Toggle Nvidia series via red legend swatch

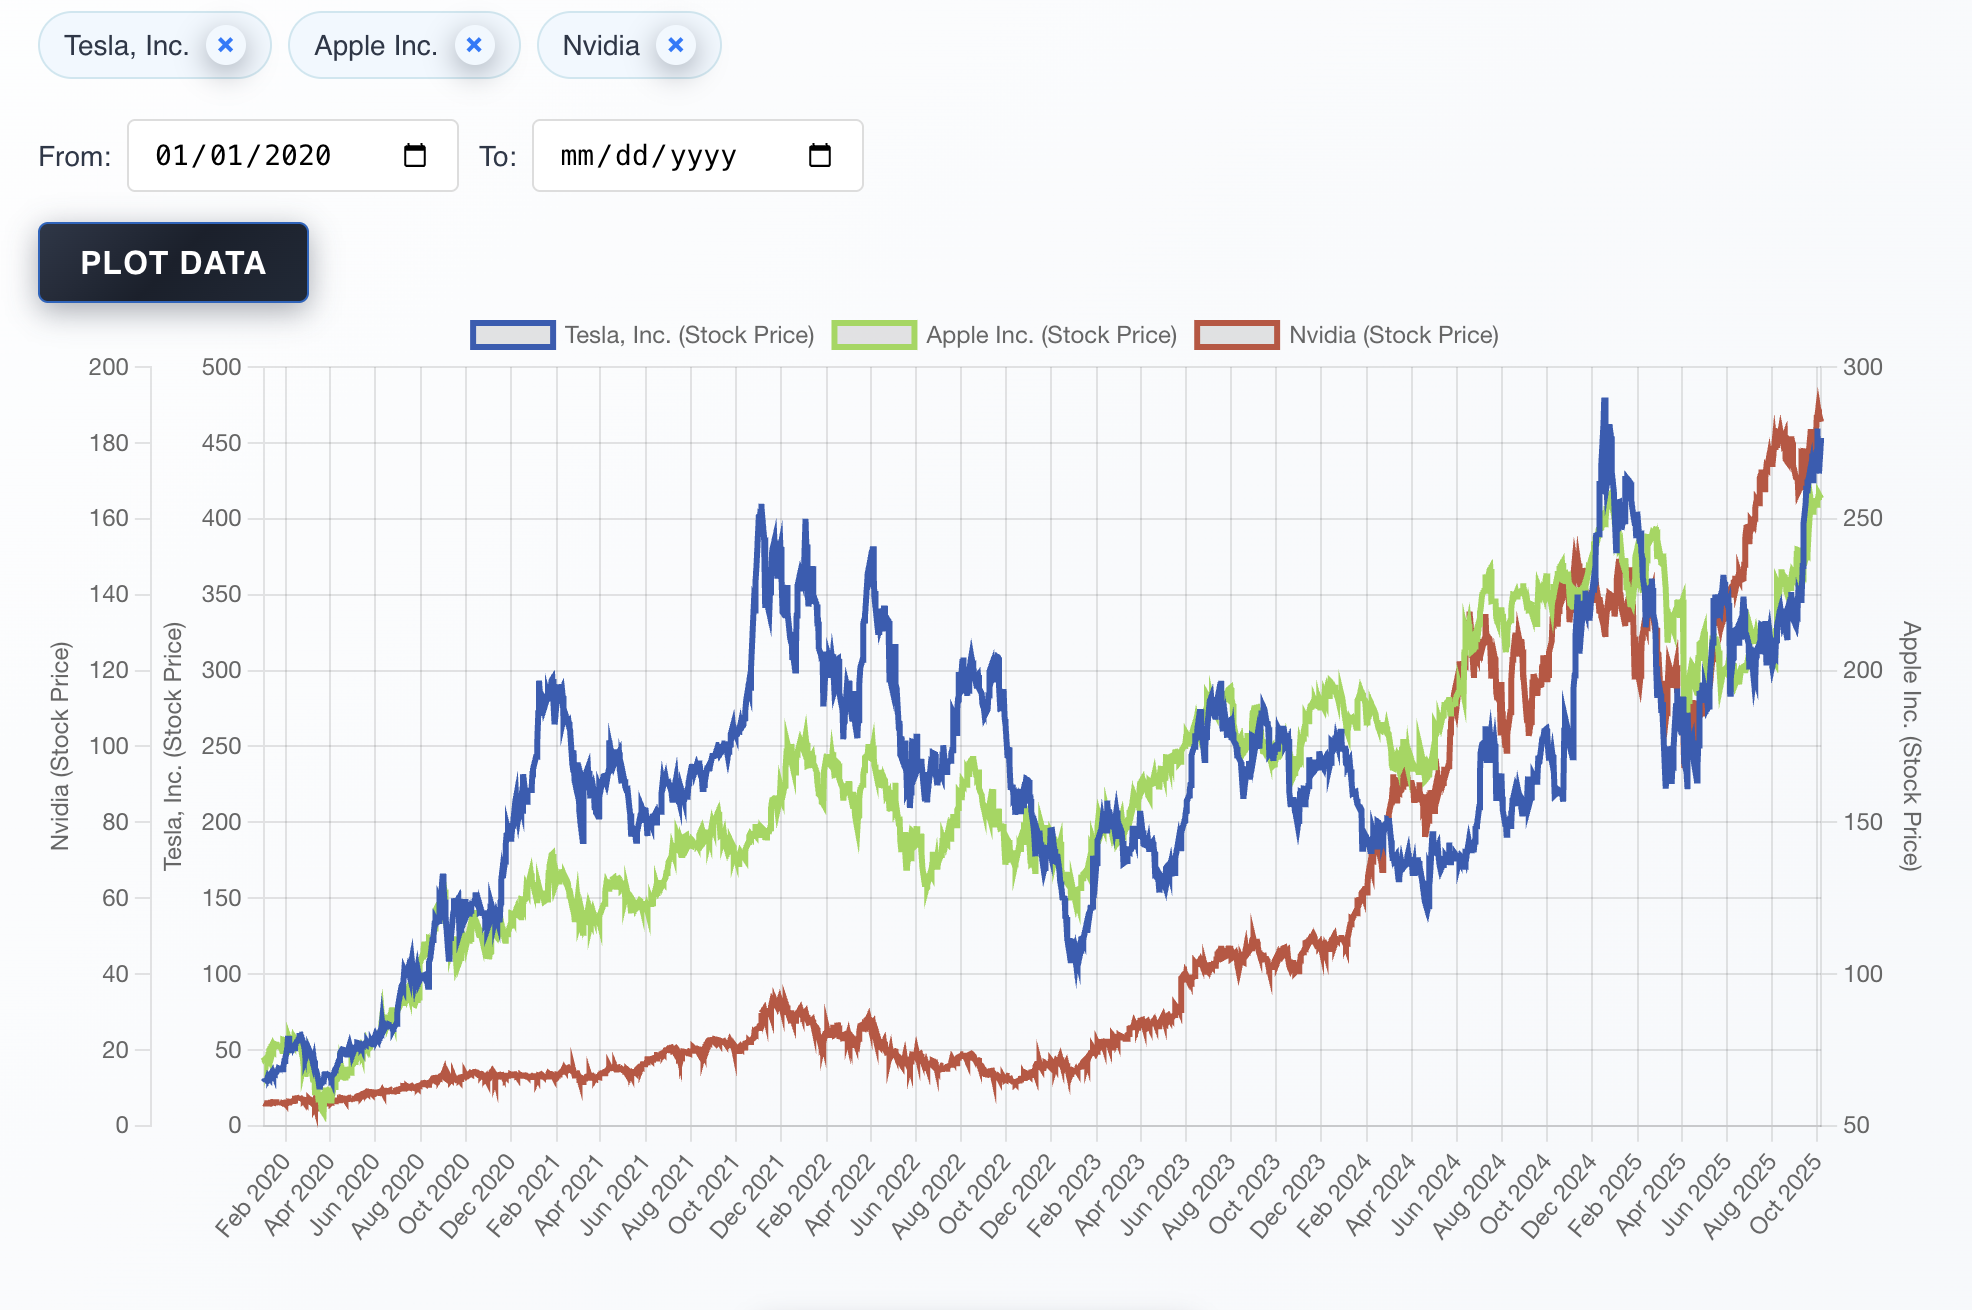pos(1236,335)
